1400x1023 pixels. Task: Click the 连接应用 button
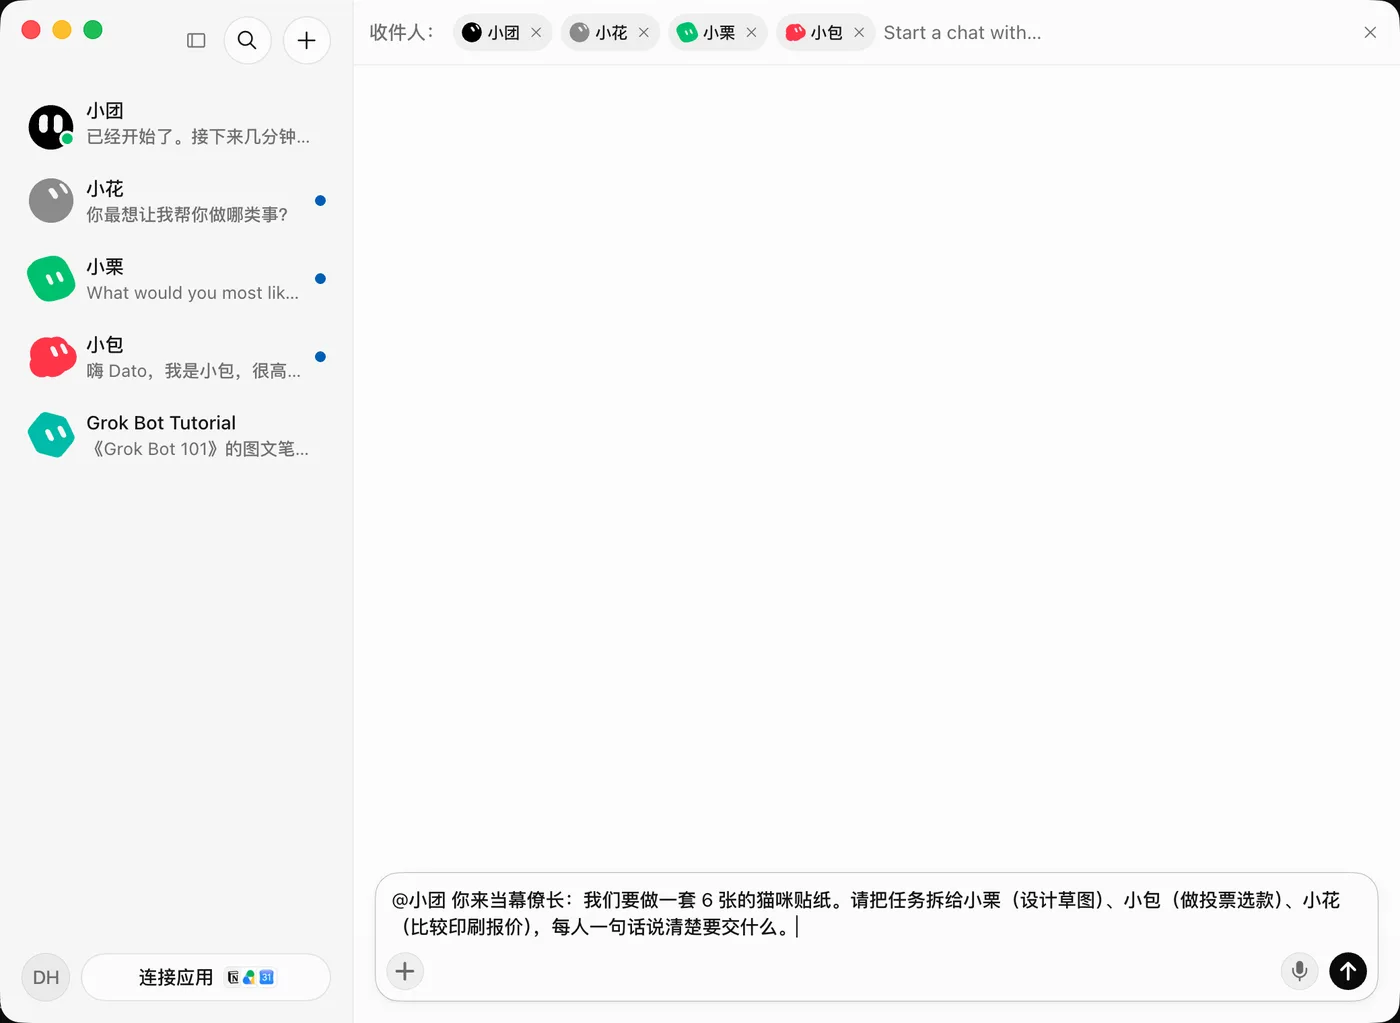(x=206, y=977)
